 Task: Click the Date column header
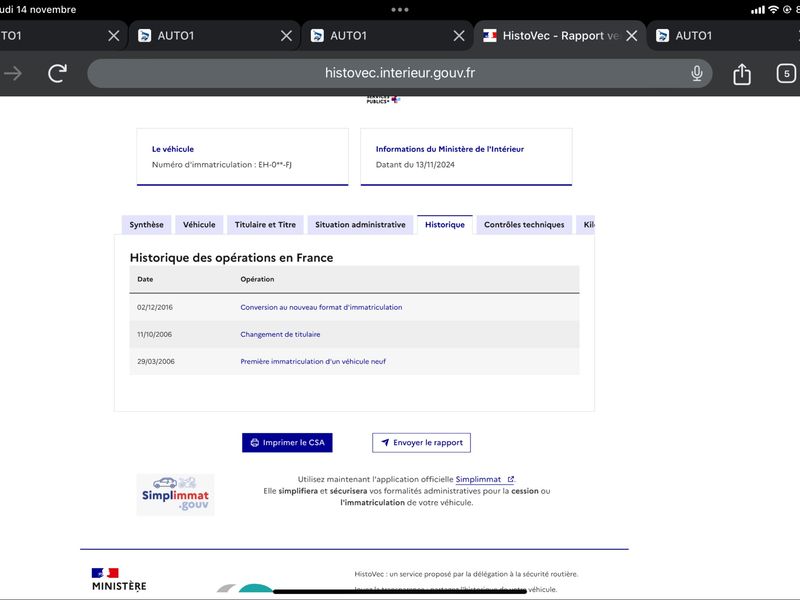coord(145,279)
